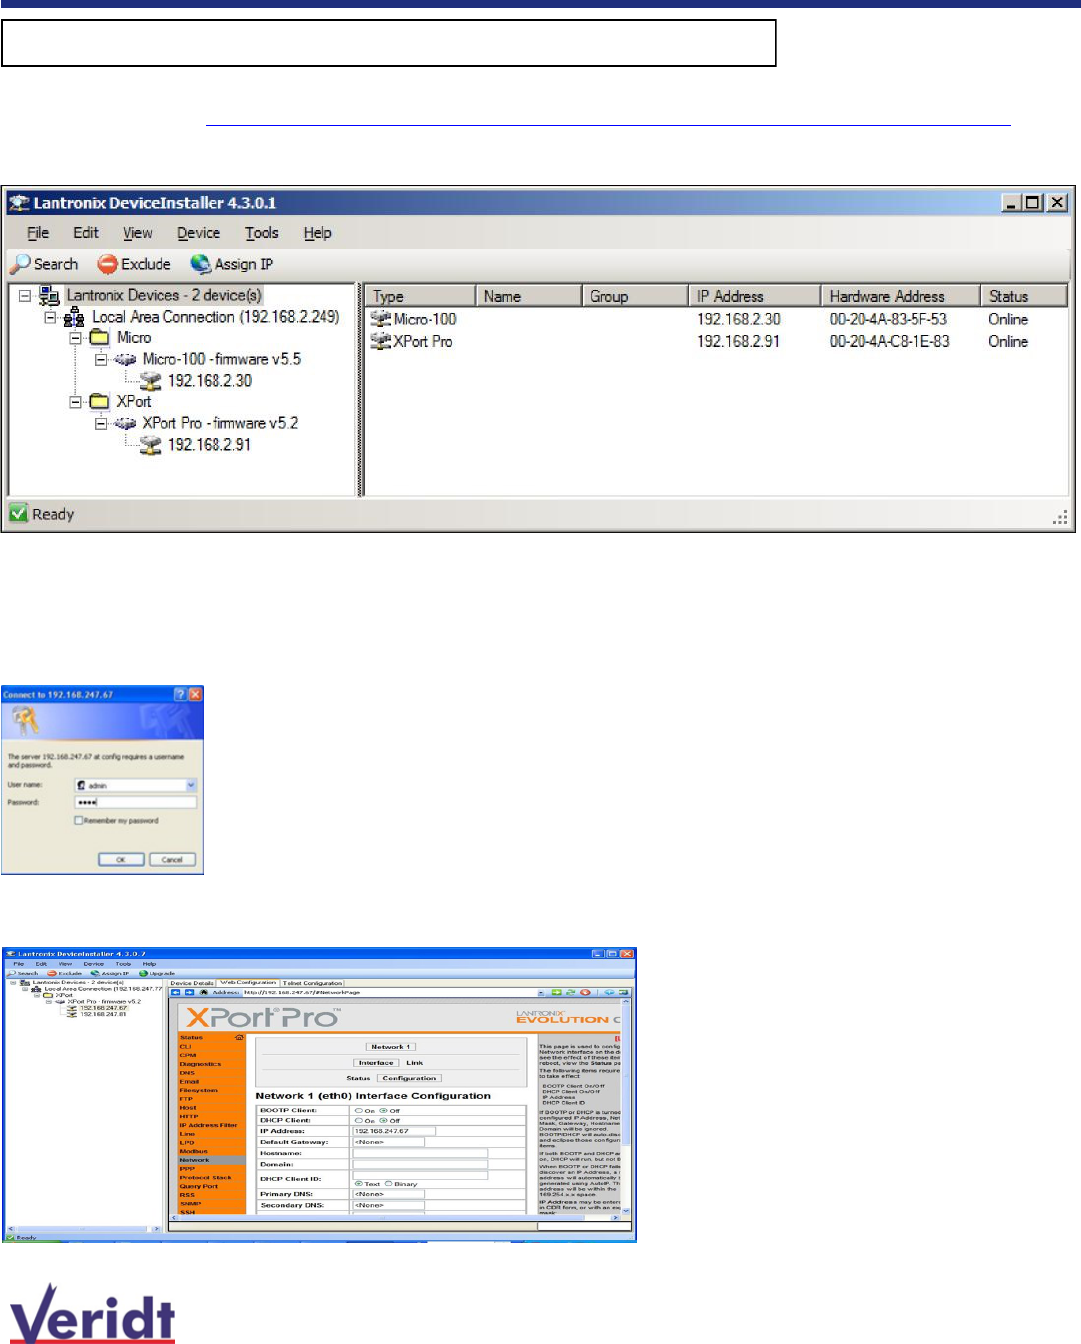1081x1344 pixels.
Task: Click the XPort folder icon in 4.3.0.1 tree
Action: [x=100, y=402]
